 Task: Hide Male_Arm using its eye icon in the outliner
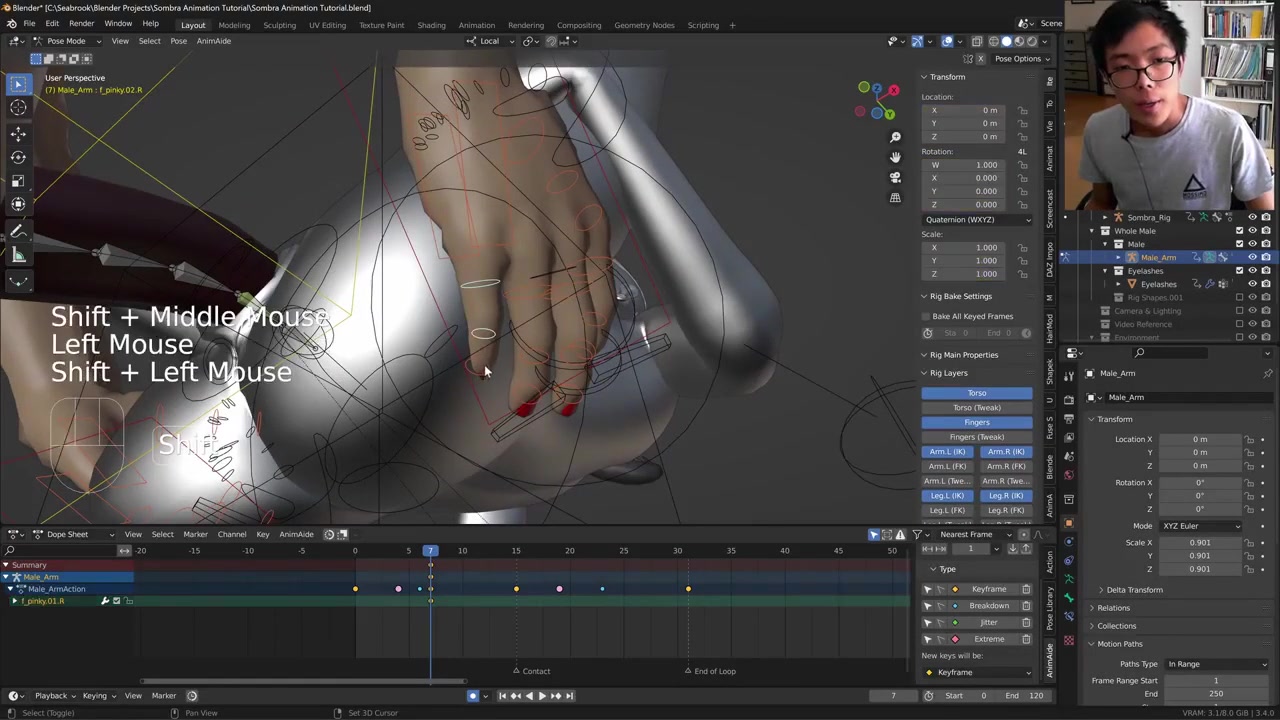coord(1252,257)
